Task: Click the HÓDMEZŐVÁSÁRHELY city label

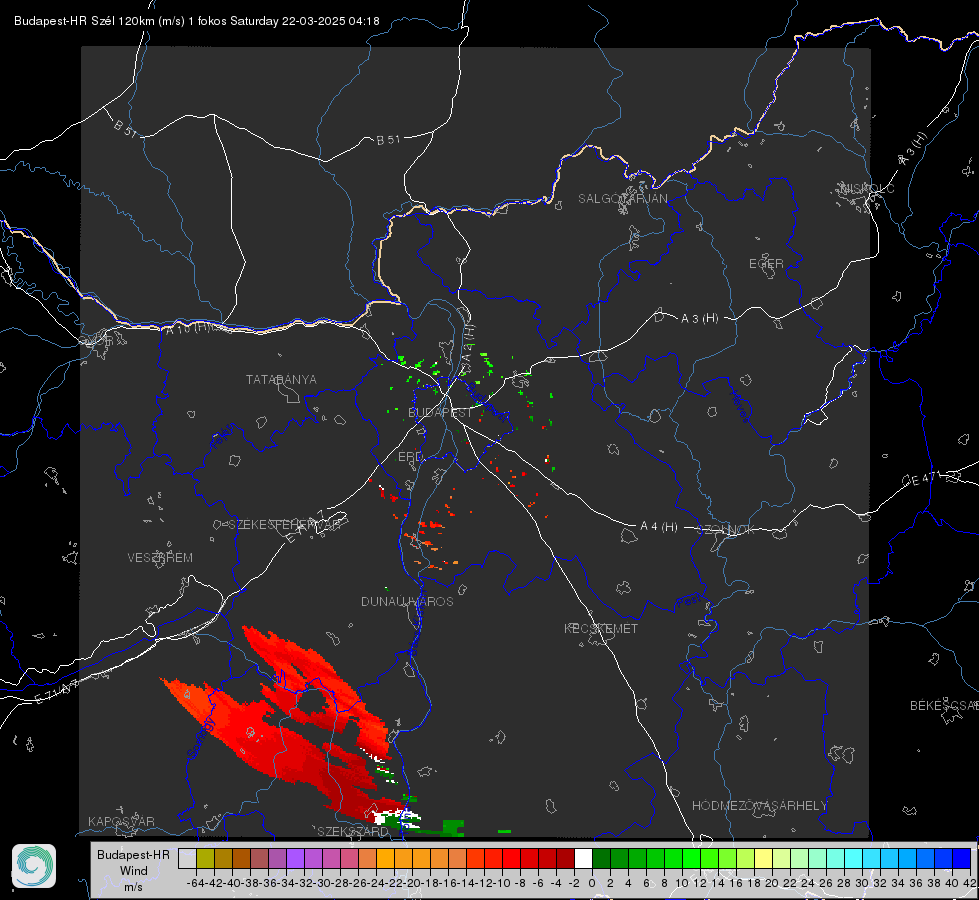Action: 759,806
